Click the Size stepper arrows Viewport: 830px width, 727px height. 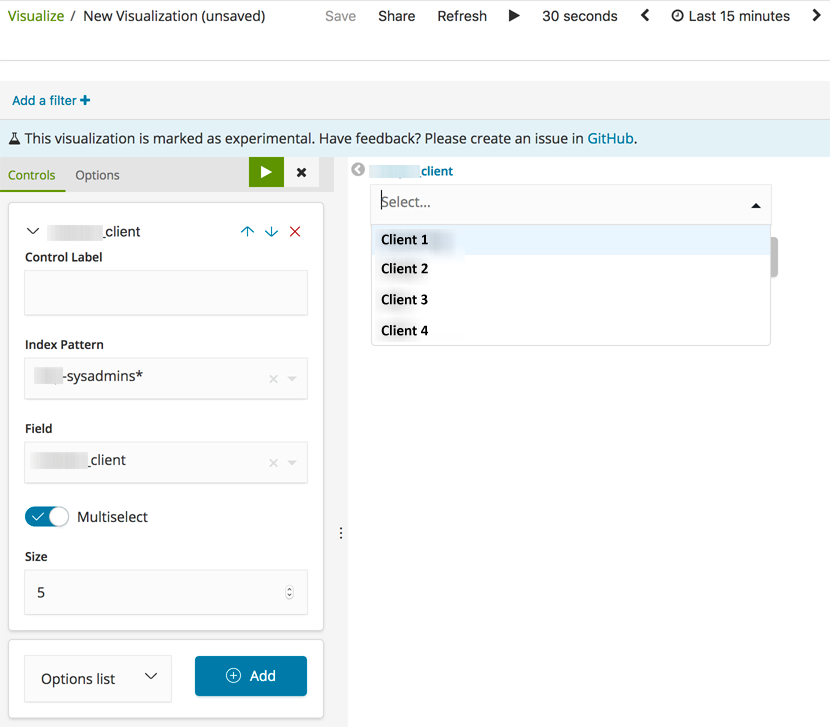[289, 592]
